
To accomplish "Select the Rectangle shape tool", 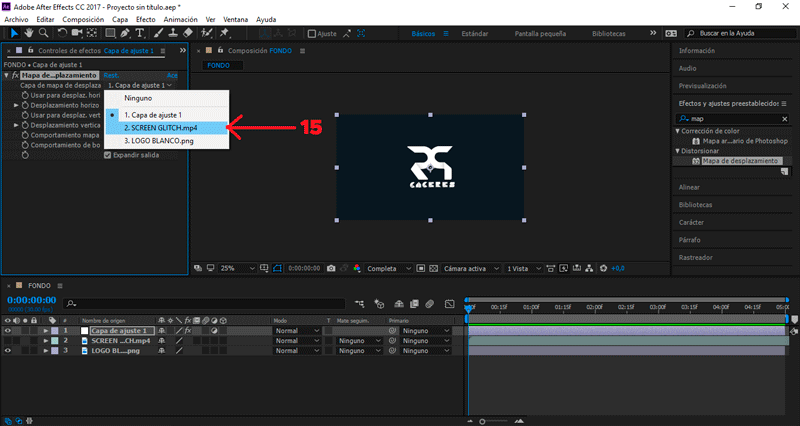I will (110, 33).
